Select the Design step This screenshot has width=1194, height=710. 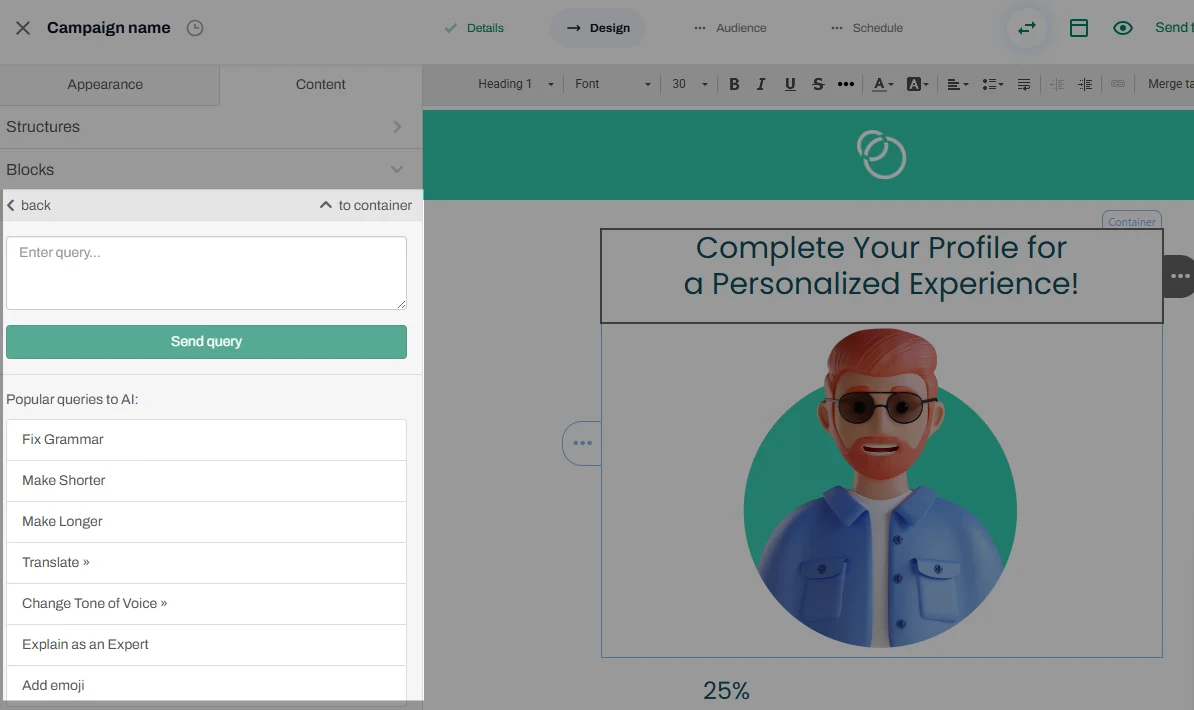(x=598, y=28)
